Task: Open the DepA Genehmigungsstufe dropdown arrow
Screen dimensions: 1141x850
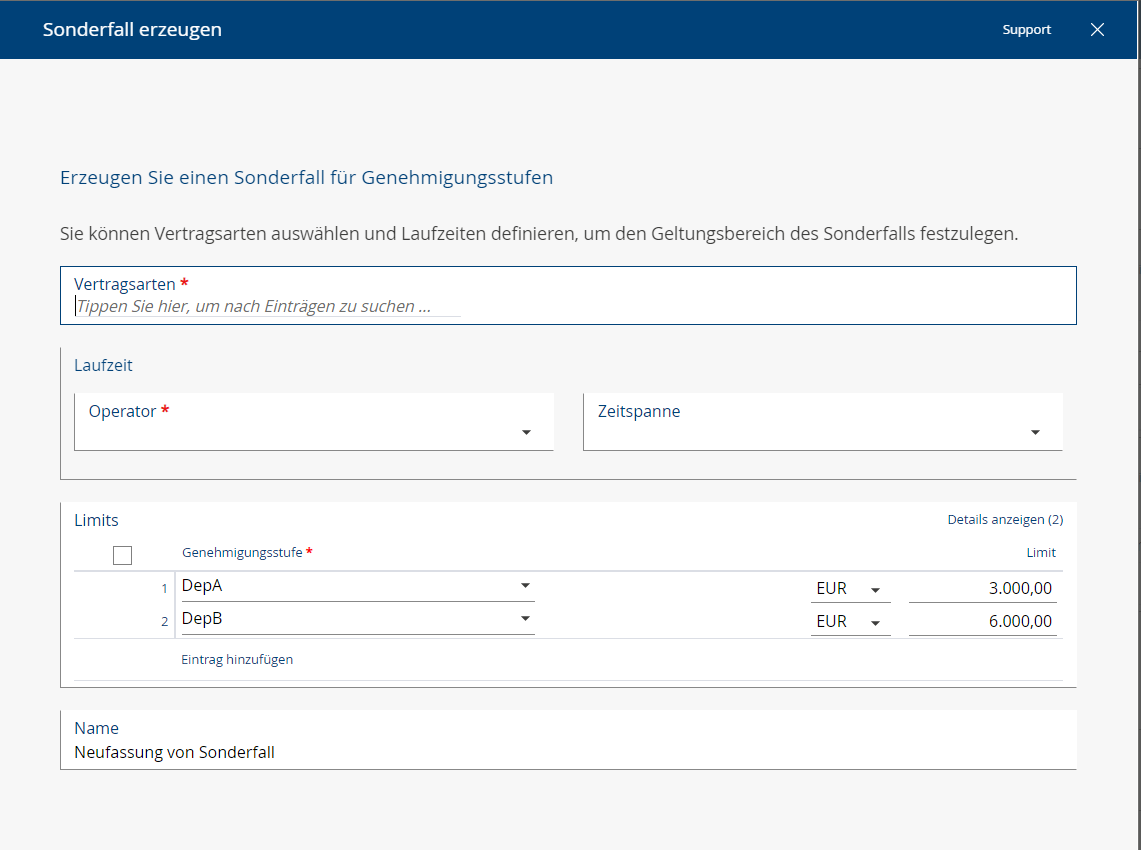Action: point(525,586)
